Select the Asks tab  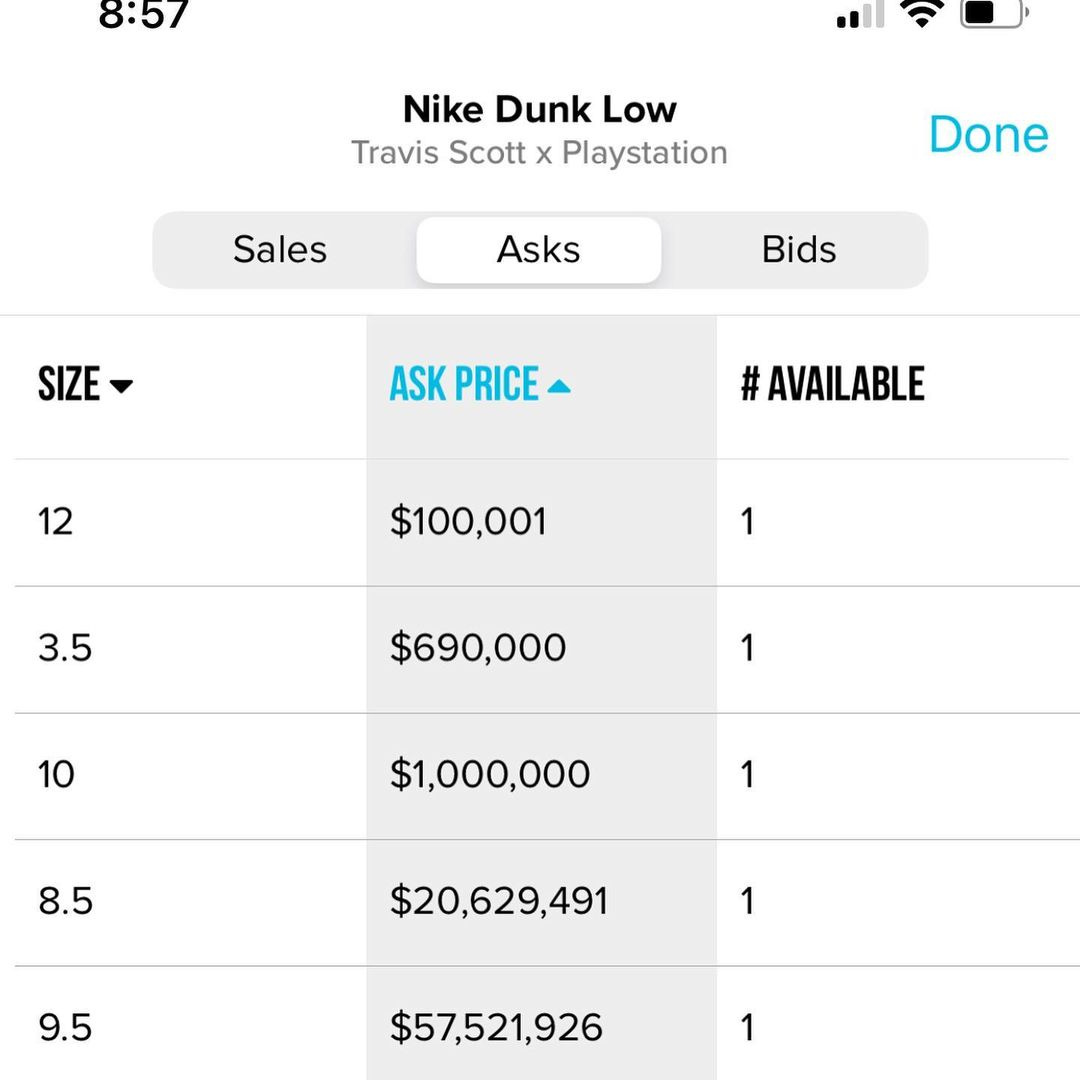(x=539, y=249)
